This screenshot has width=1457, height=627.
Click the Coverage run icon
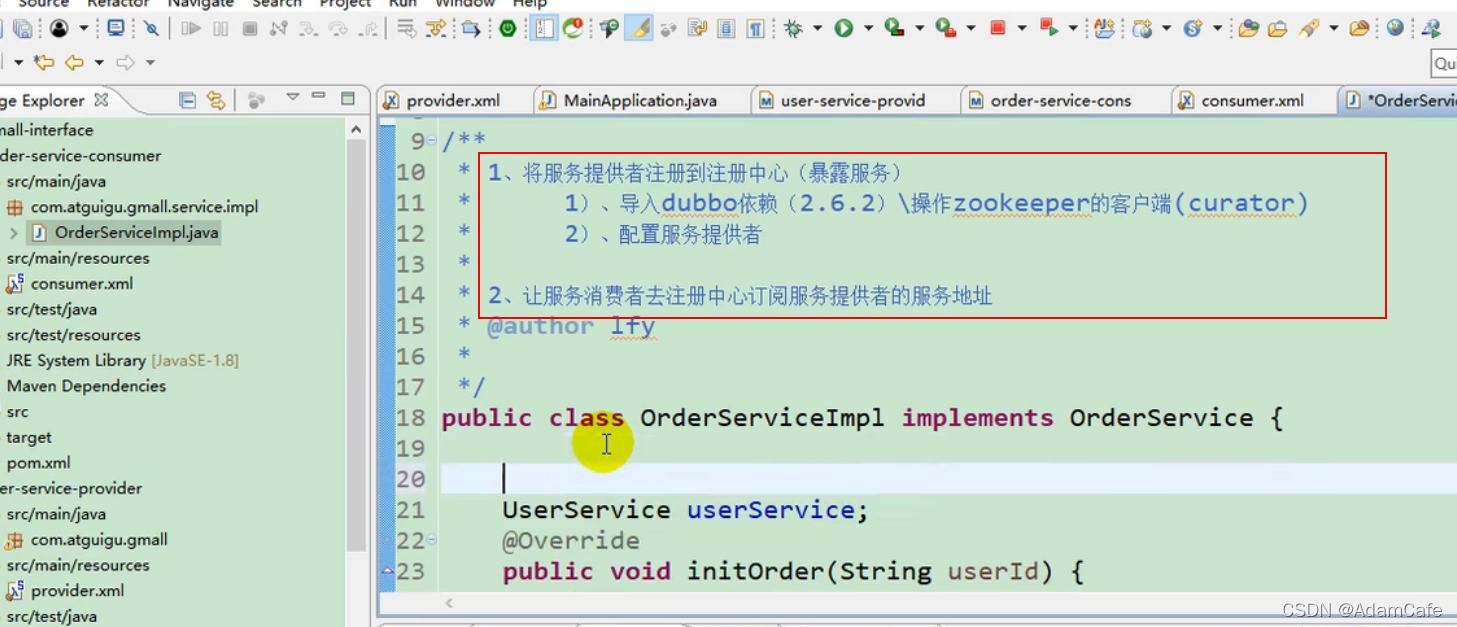pyautogui.click(x=895, y=29)
